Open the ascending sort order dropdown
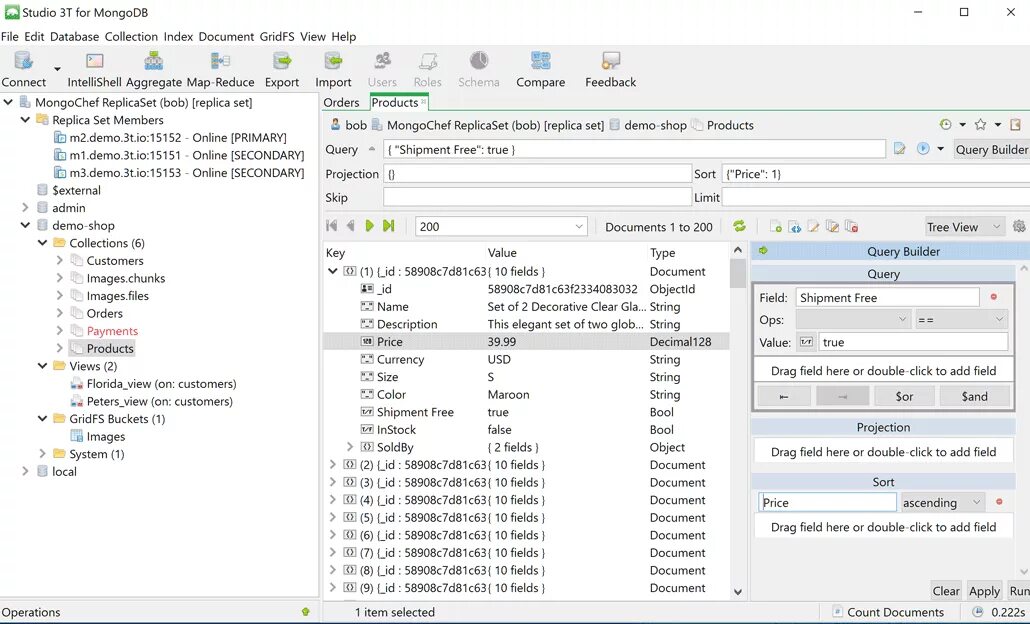Viewport: 1030px width, 624px height. click(x=943, y=502)
